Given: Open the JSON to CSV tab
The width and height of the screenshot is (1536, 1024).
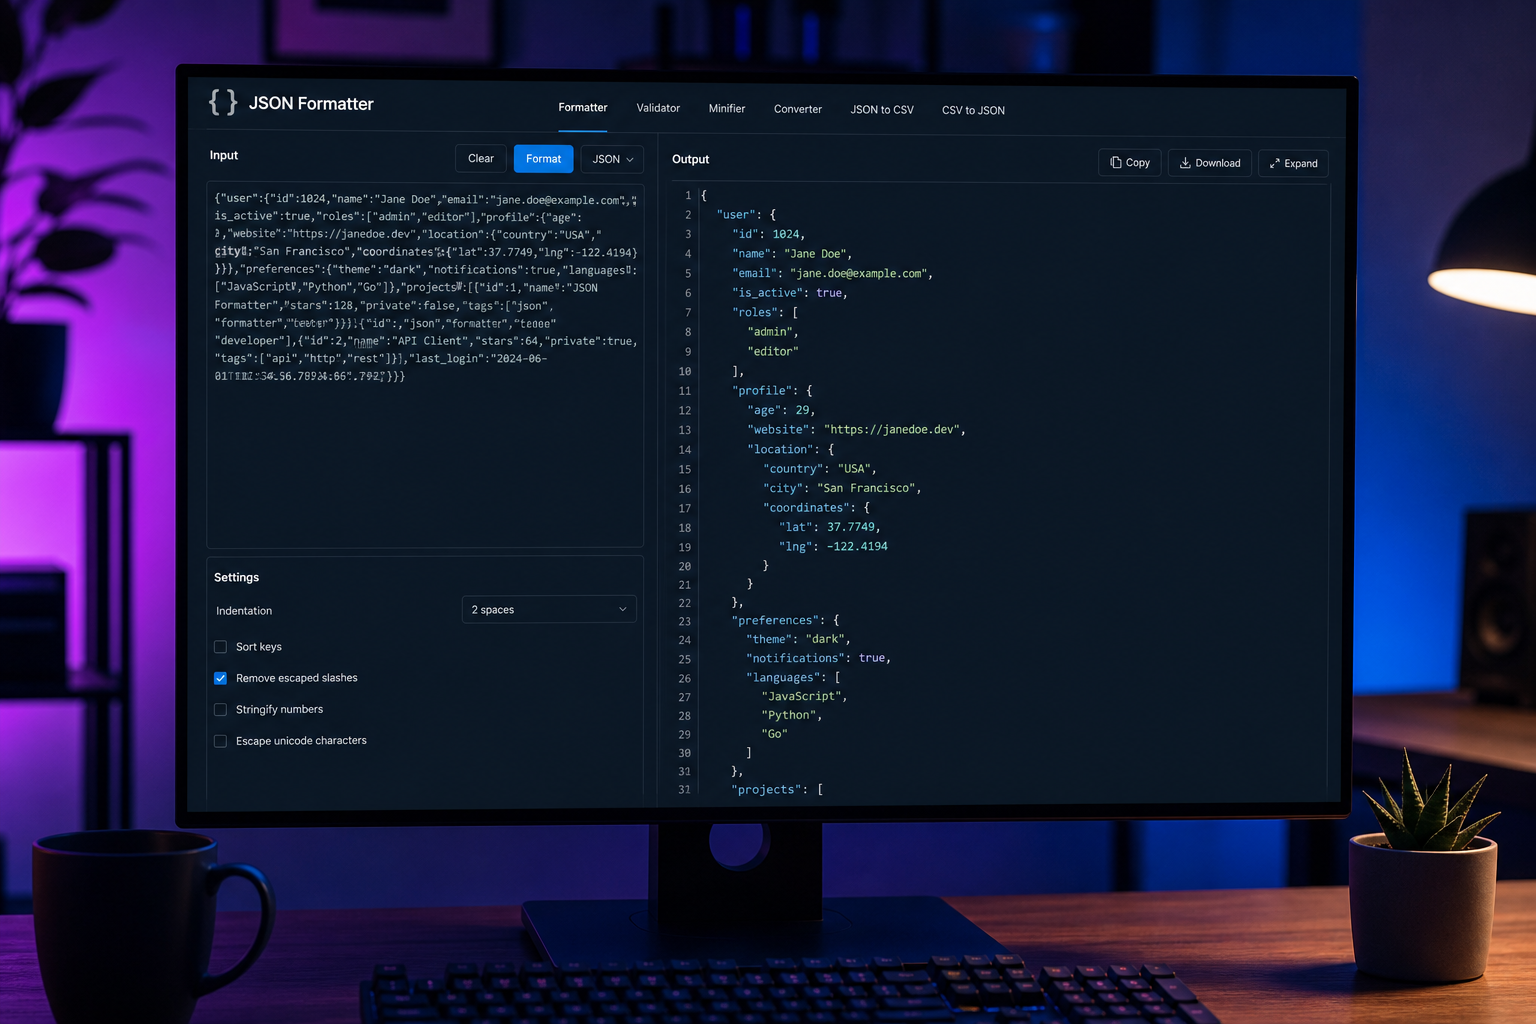Looking at the screenshot, I should click(x=882, y=110).
